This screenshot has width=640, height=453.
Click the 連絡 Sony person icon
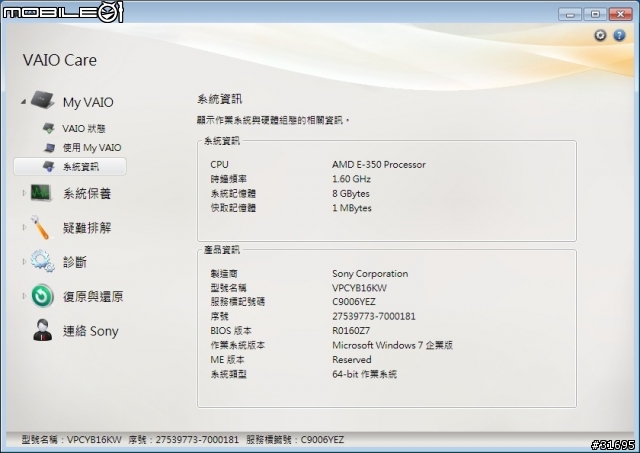pos(42,330)
